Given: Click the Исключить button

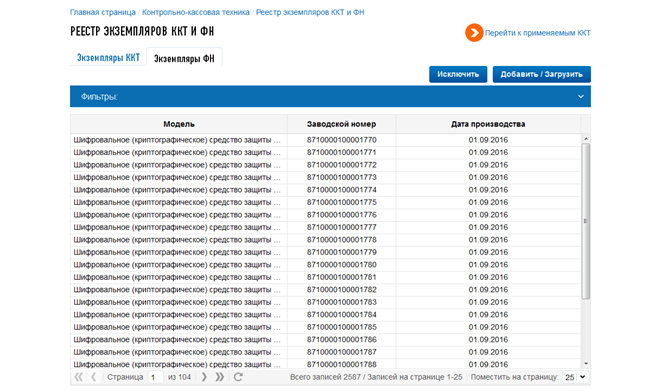Looking at the screenshot, I should [x=458, y=75].
